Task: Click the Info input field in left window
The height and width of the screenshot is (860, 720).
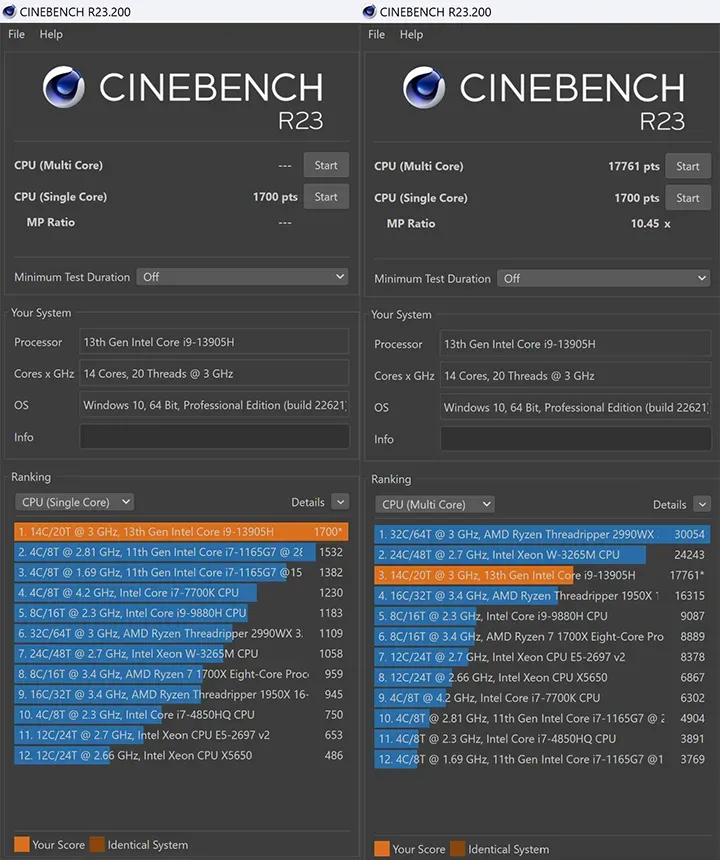Action: pos(215,437)
